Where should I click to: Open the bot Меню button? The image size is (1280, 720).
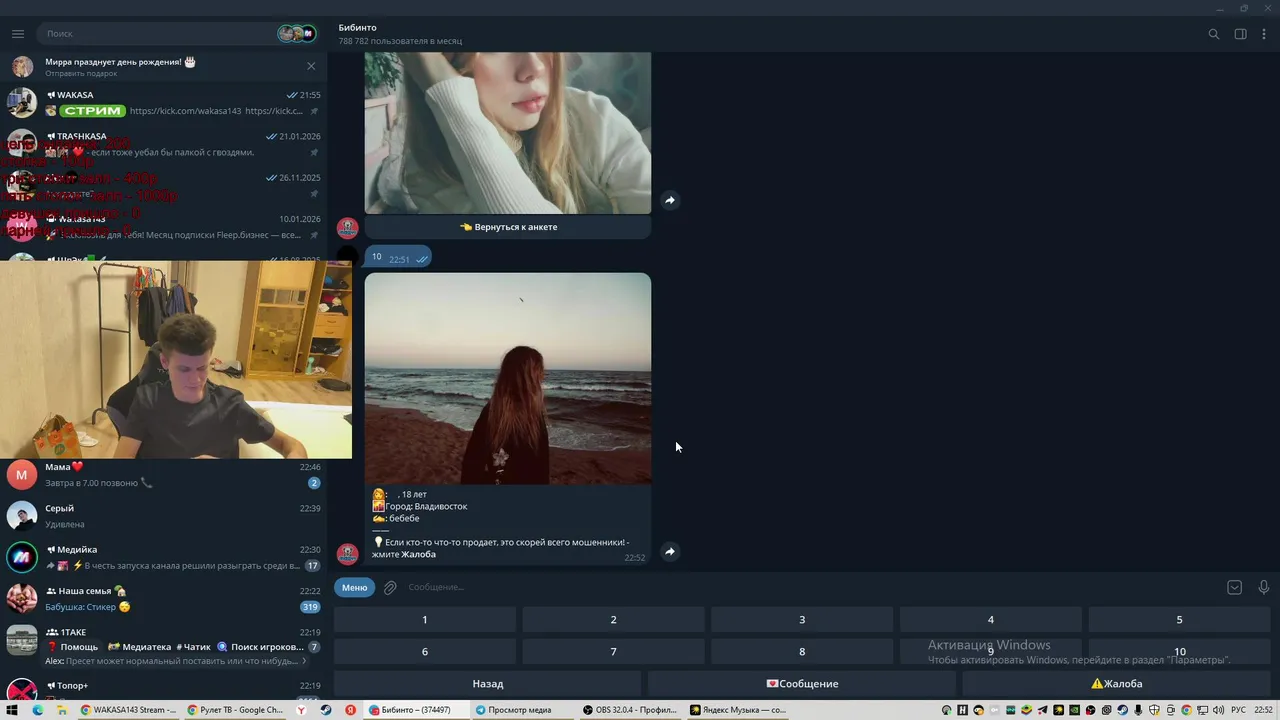coord(355,587)
